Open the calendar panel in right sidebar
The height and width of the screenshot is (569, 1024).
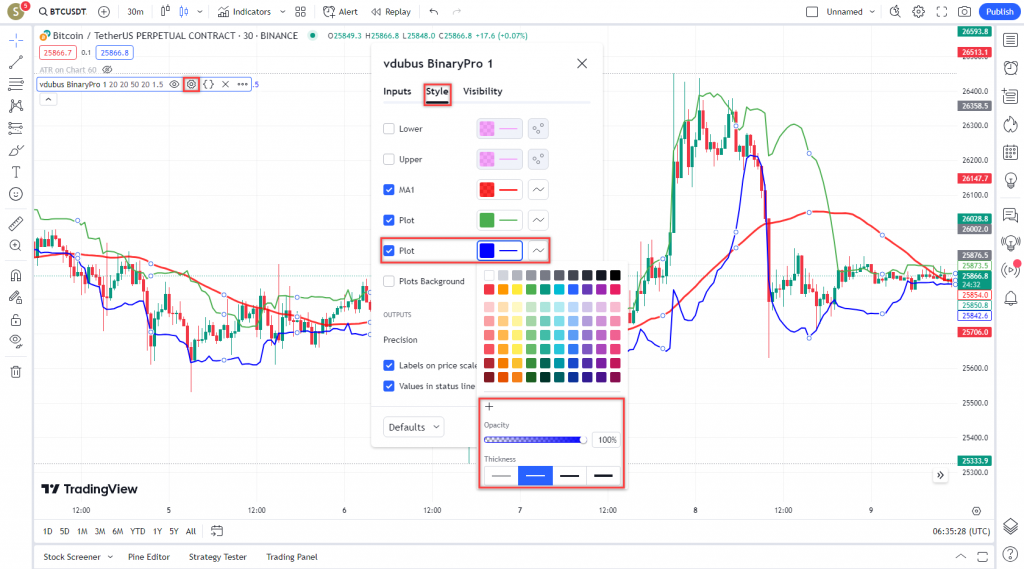click(x=1010, y=152)
